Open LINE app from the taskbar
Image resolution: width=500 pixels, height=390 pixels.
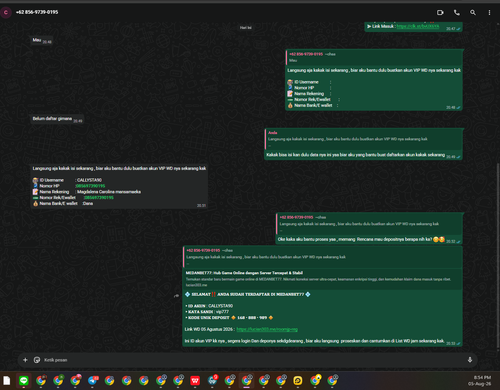click(24, 380)
